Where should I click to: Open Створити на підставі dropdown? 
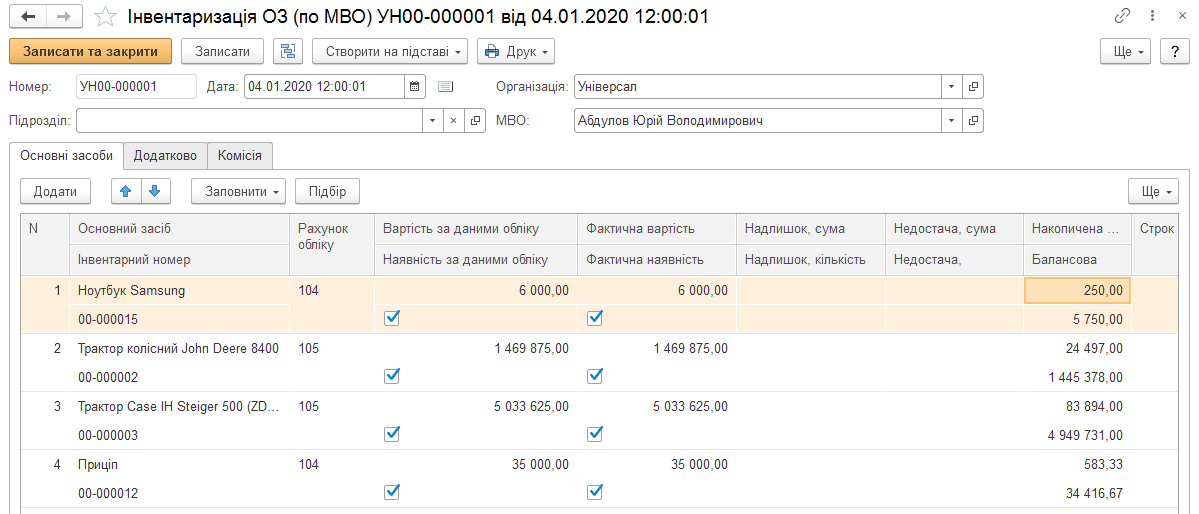coord(390,51)
